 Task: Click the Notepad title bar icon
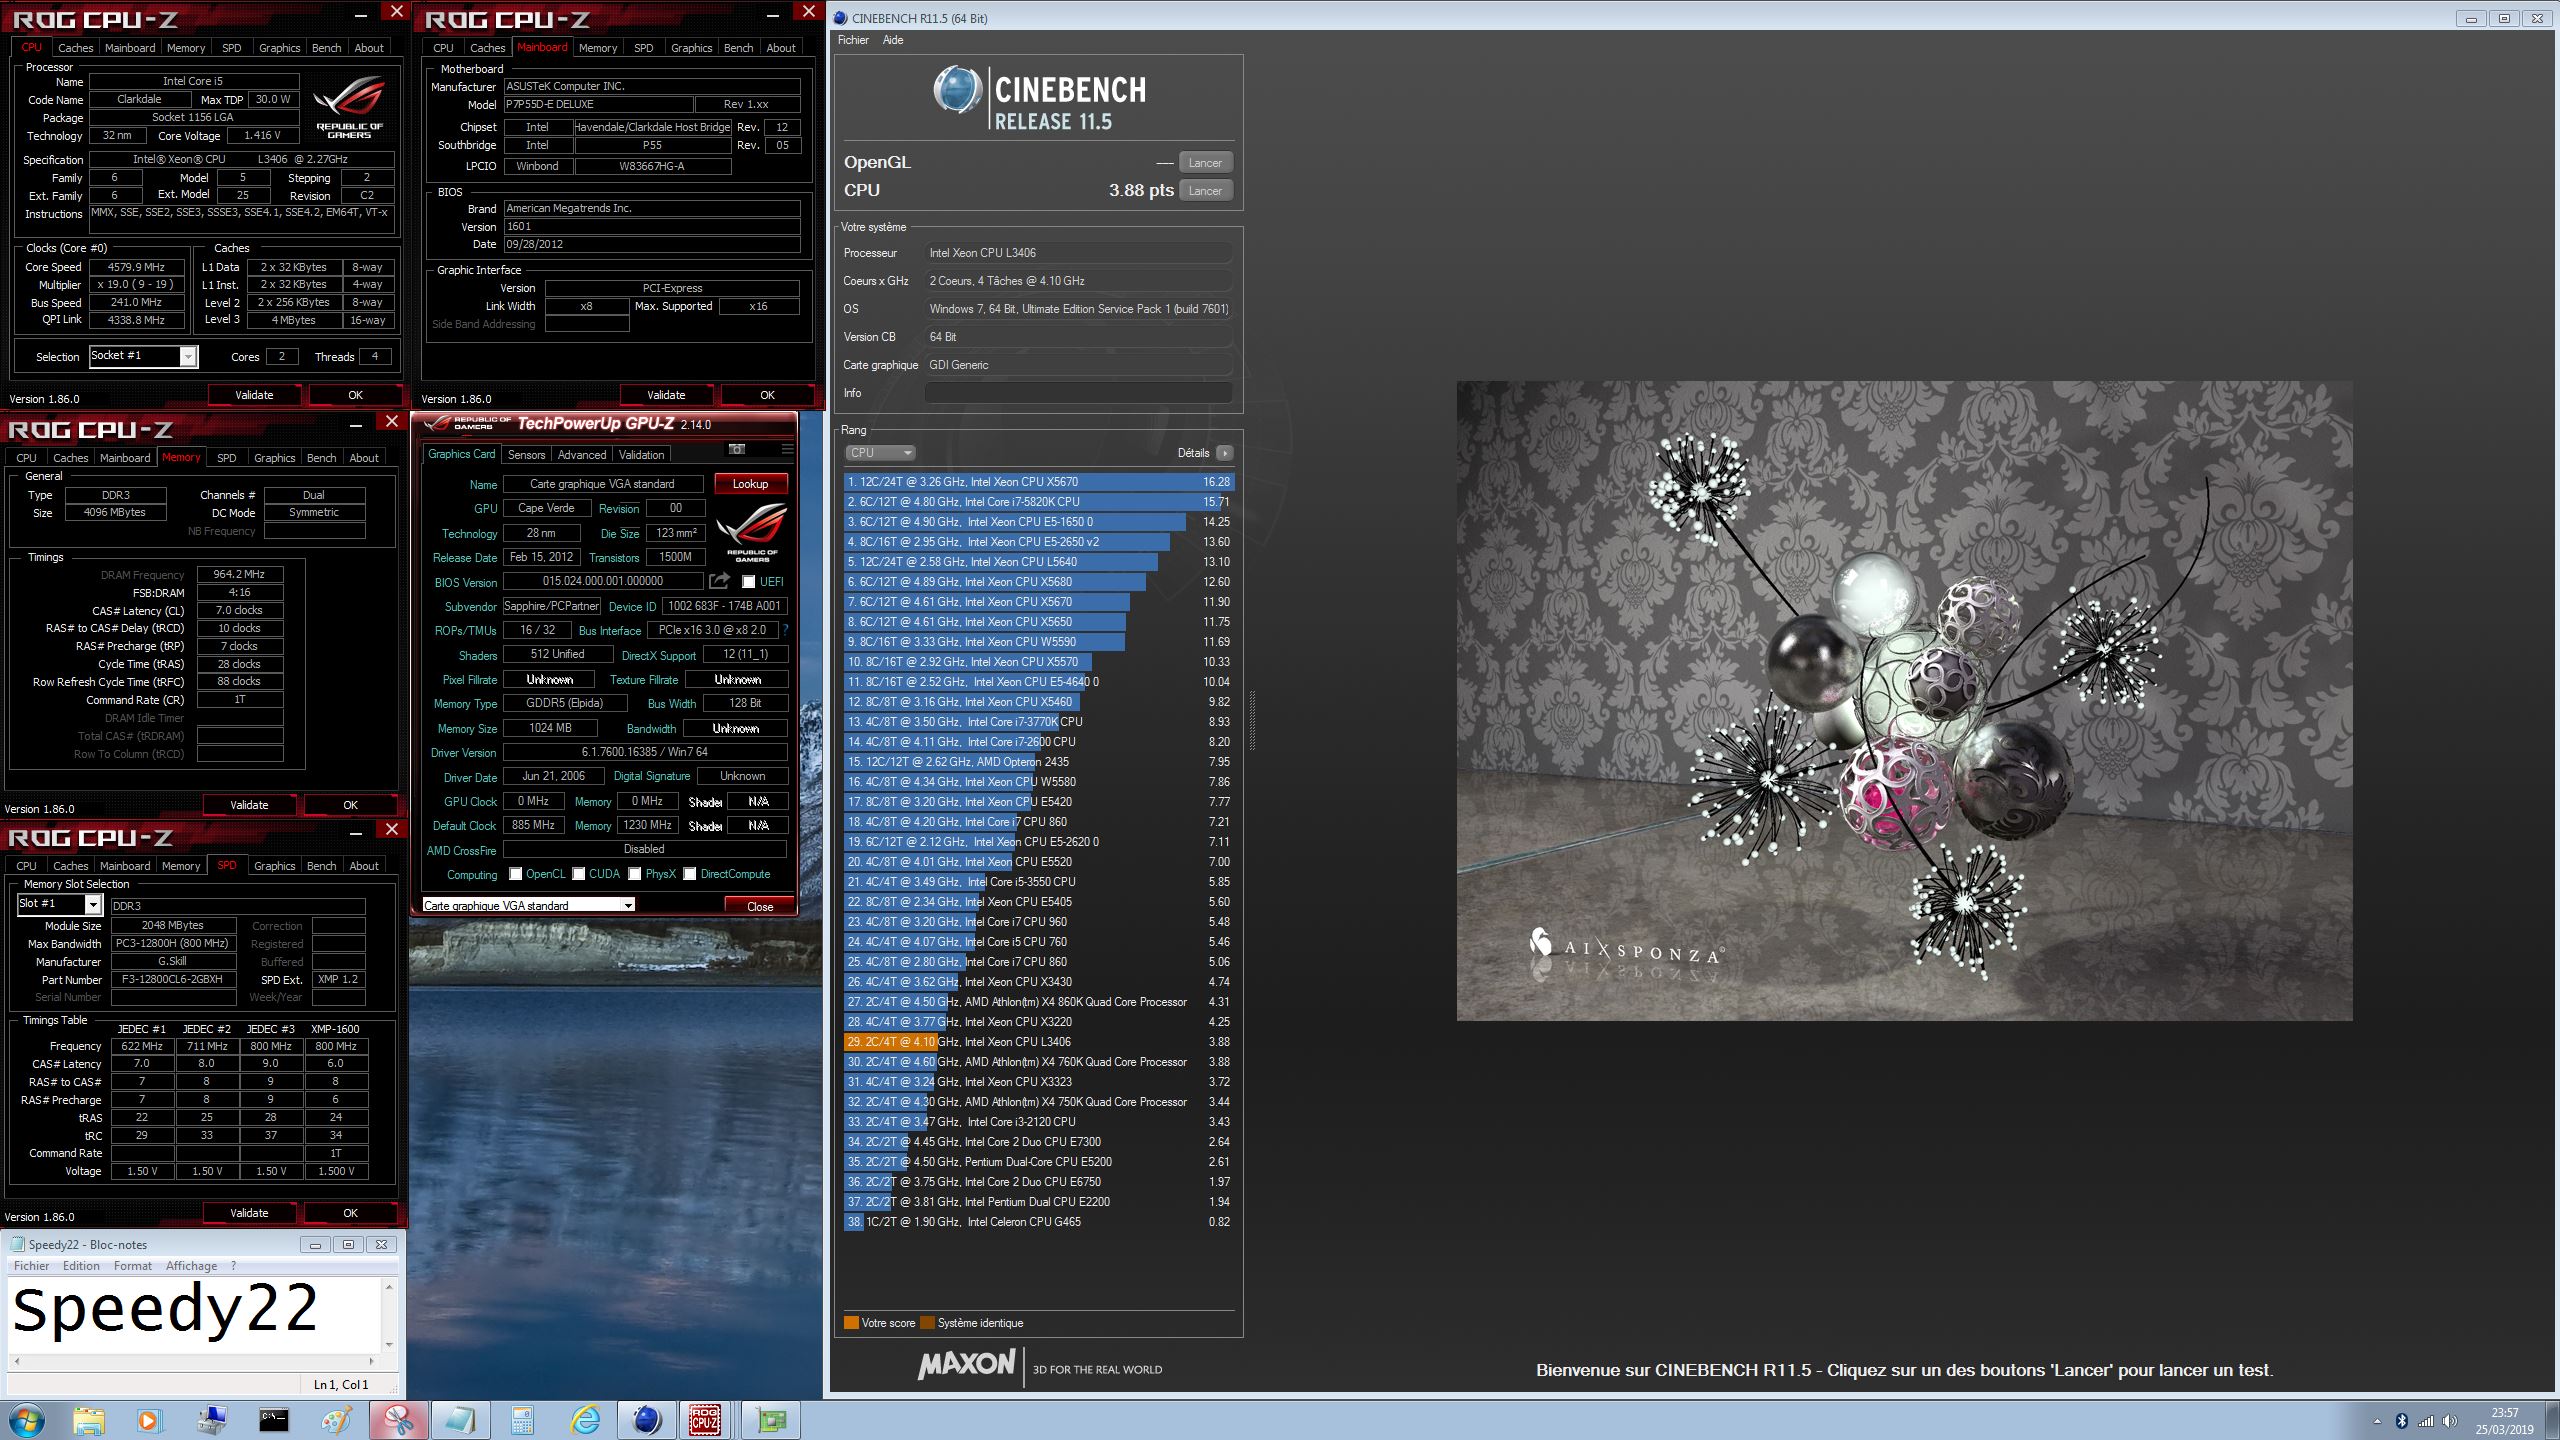(x=16, y=1245)
